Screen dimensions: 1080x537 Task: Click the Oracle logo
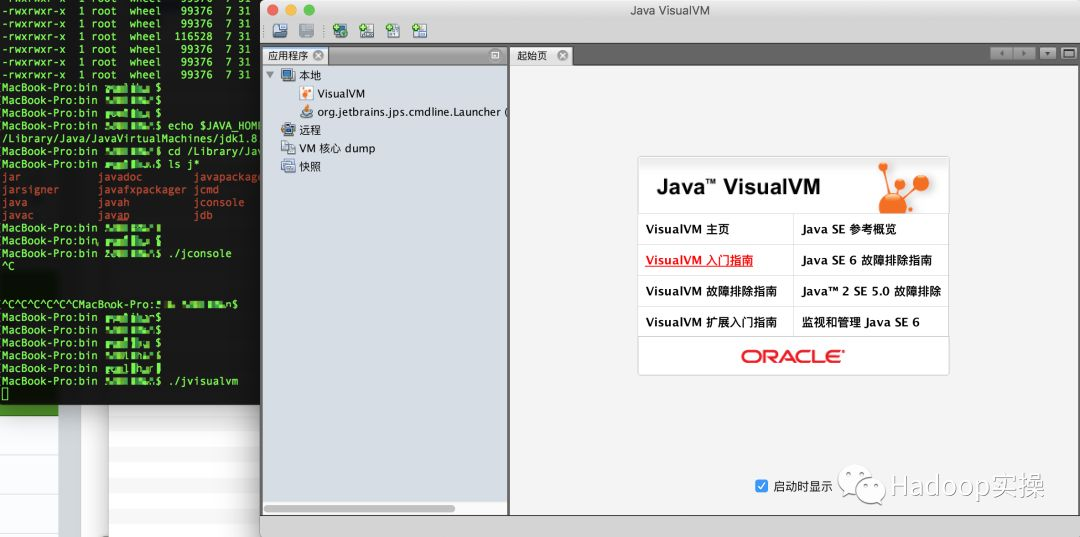793,356
